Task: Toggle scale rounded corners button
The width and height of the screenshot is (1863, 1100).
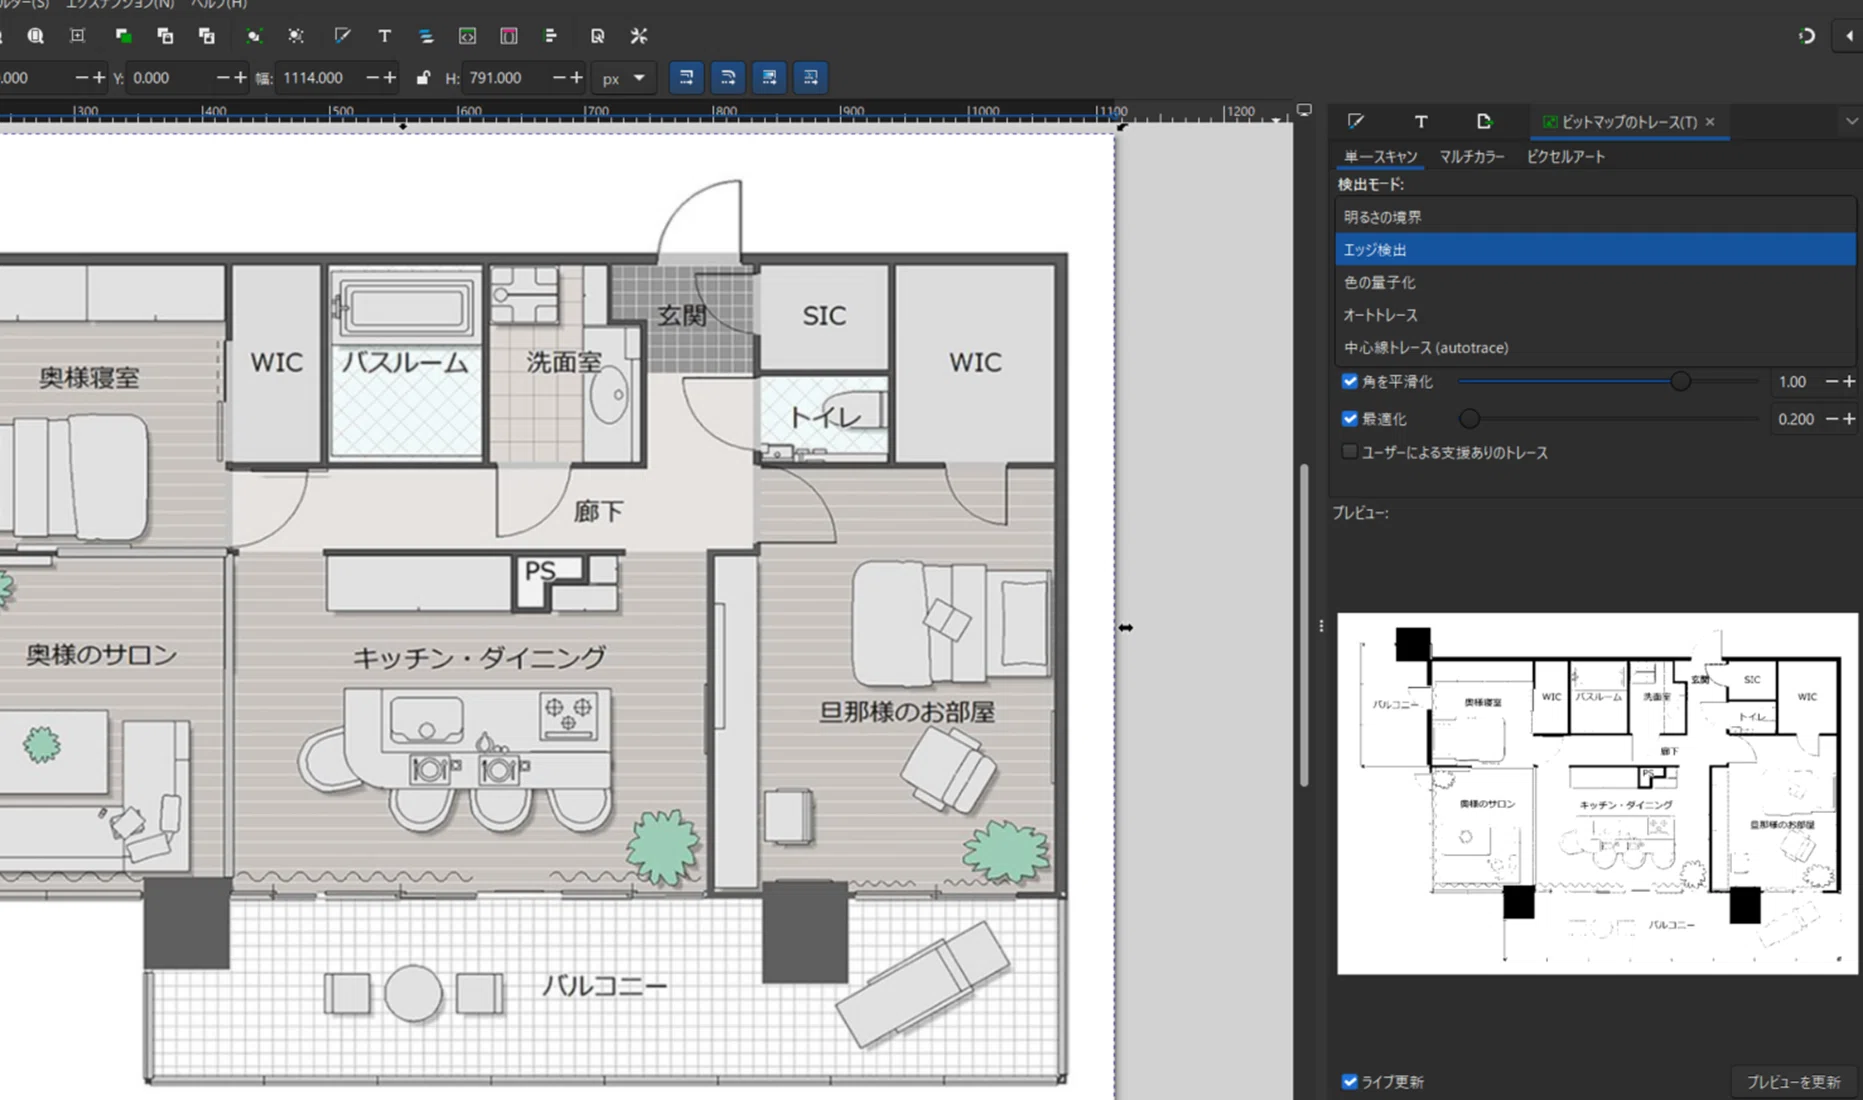Action: (x=728, y=77)
